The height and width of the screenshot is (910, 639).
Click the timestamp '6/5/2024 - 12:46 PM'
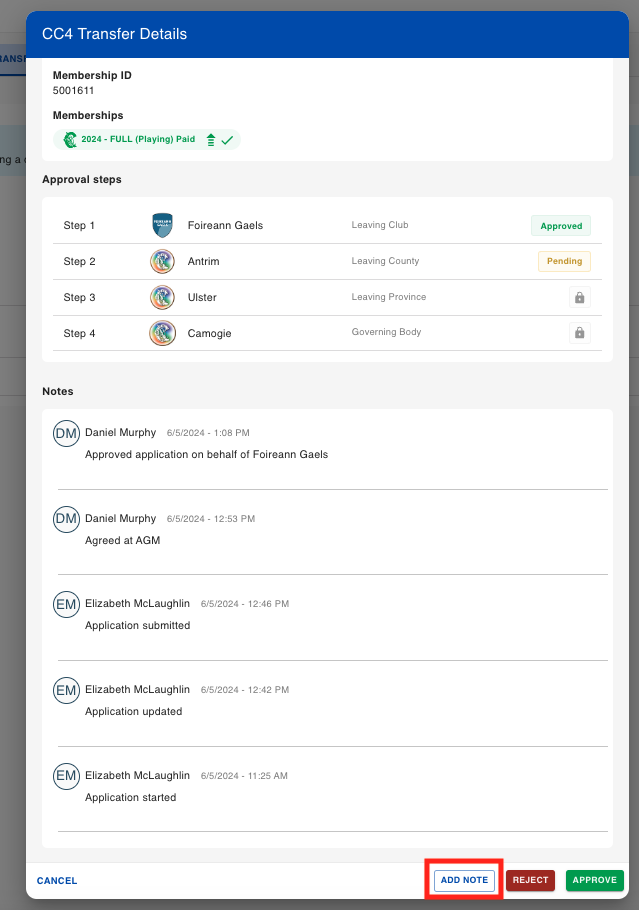pyautogui.click(x=245, y=604)
